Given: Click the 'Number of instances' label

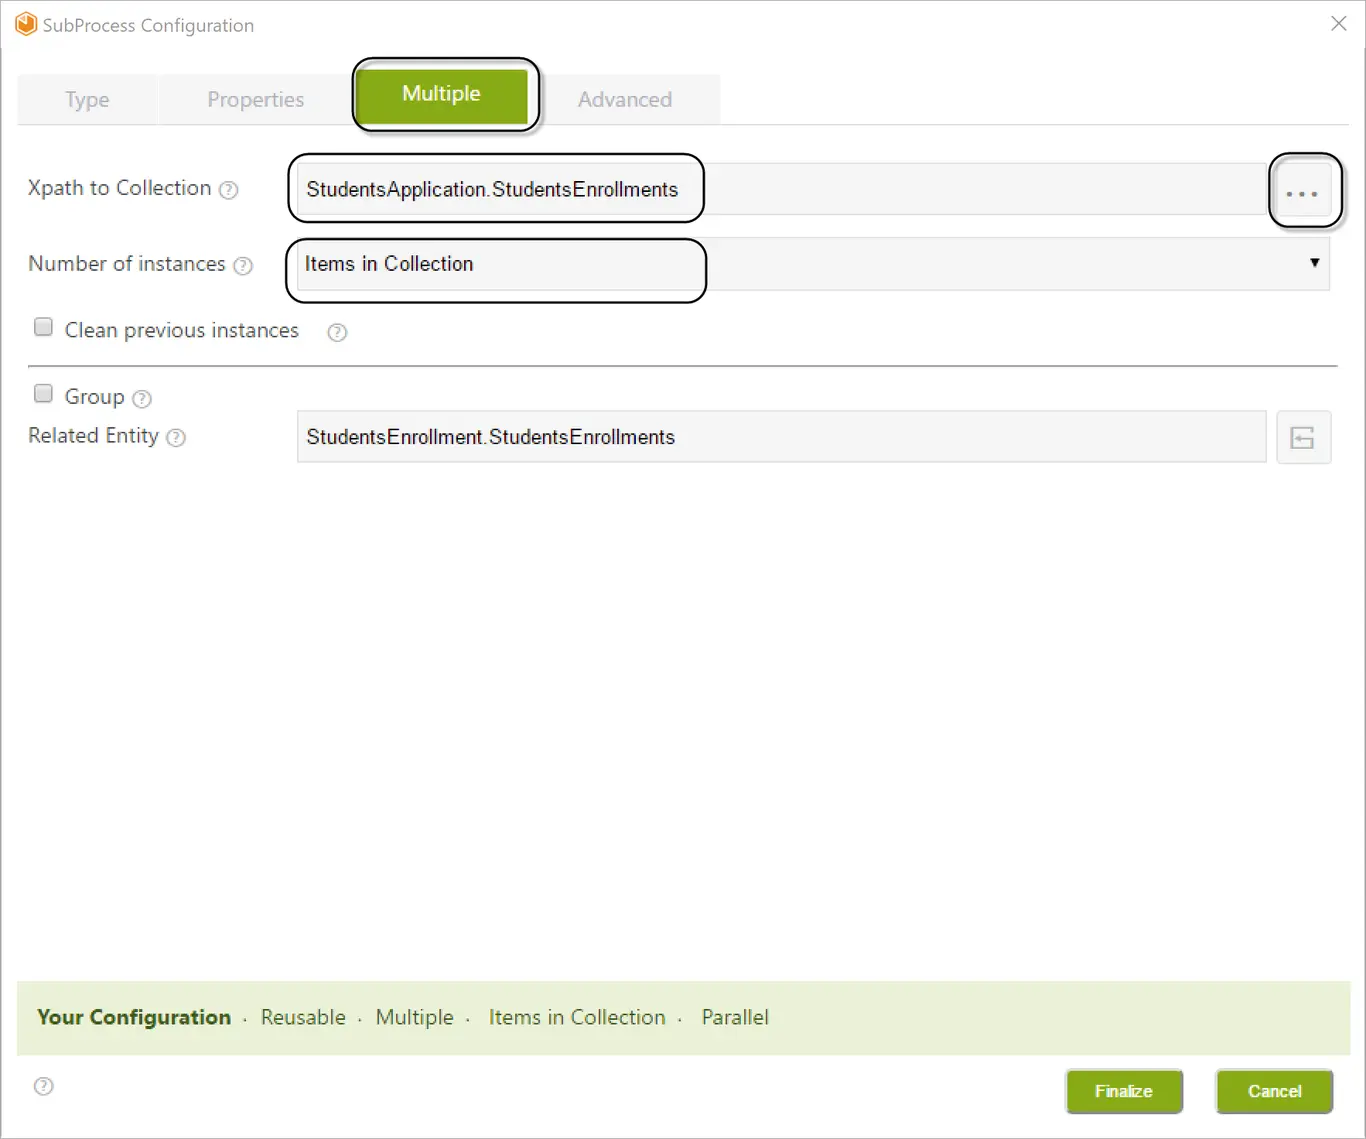Looking at the screenshot, I should [x=127, y=264].
